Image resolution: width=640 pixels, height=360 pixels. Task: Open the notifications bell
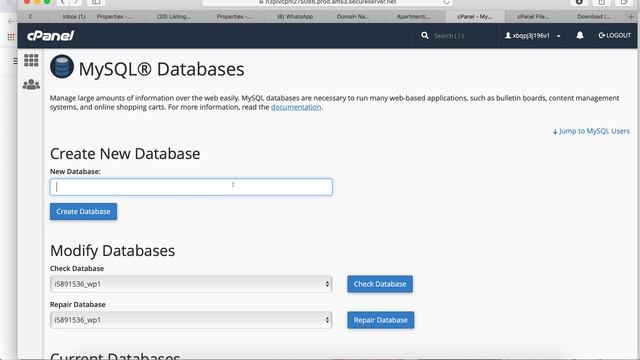click(580, 36)
